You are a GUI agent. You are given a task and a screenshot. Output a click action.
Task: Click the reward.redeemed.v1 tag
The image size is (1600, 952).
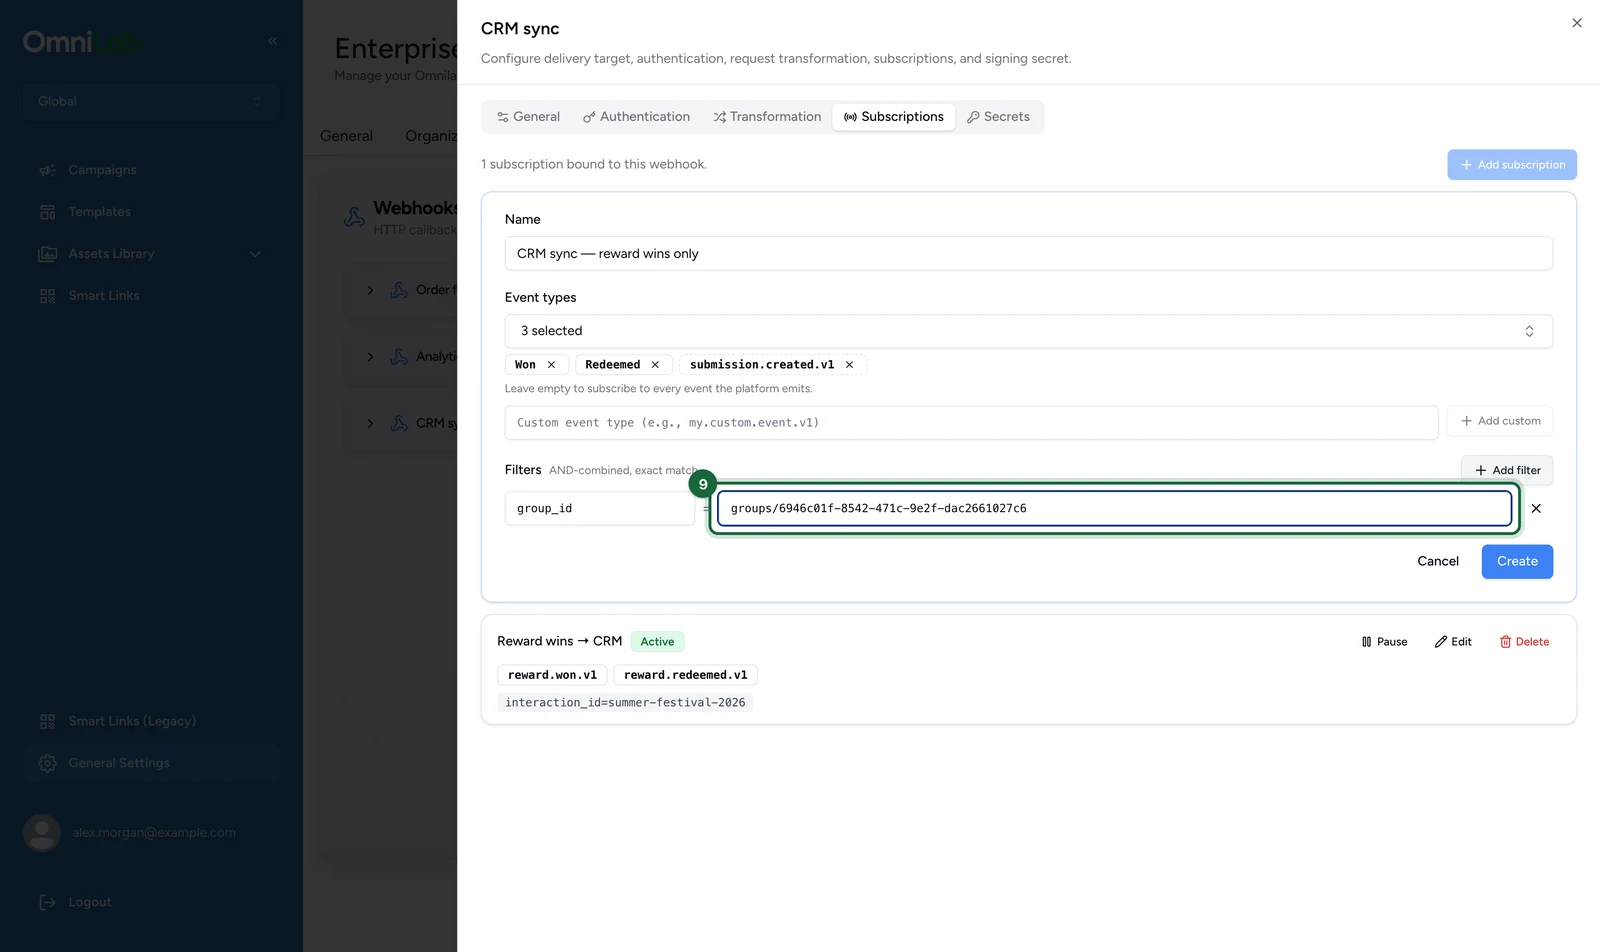click(685, 675)
